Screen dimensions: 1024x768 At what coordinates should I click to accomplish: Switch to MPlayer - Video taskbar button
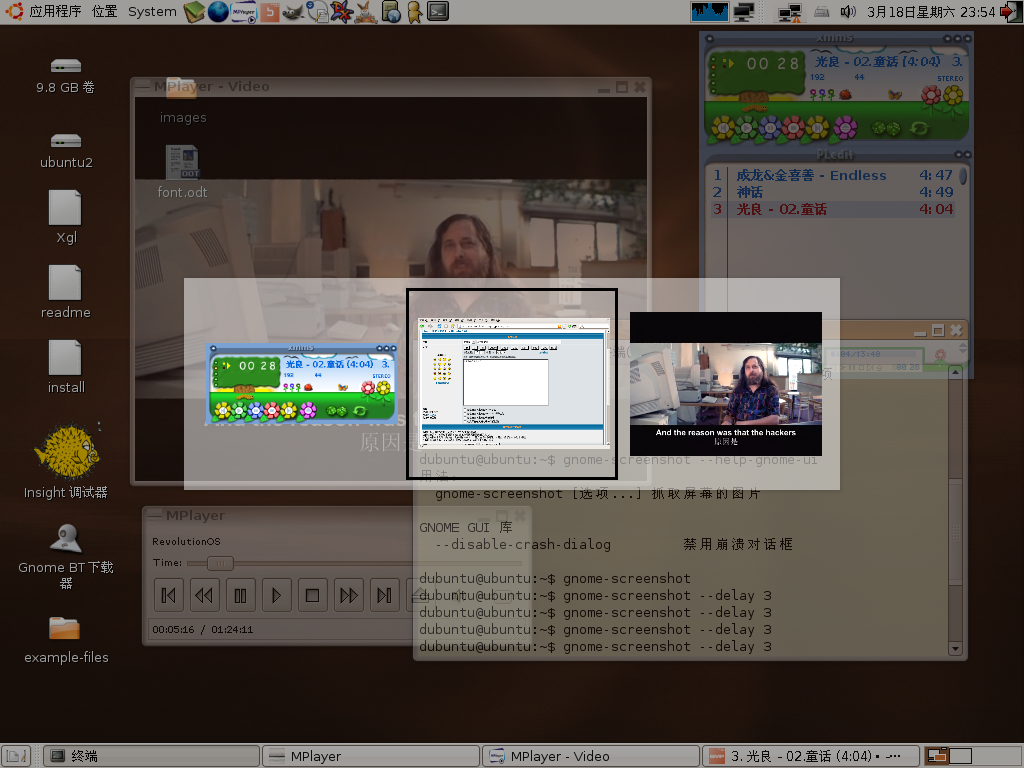click(590, 756)
